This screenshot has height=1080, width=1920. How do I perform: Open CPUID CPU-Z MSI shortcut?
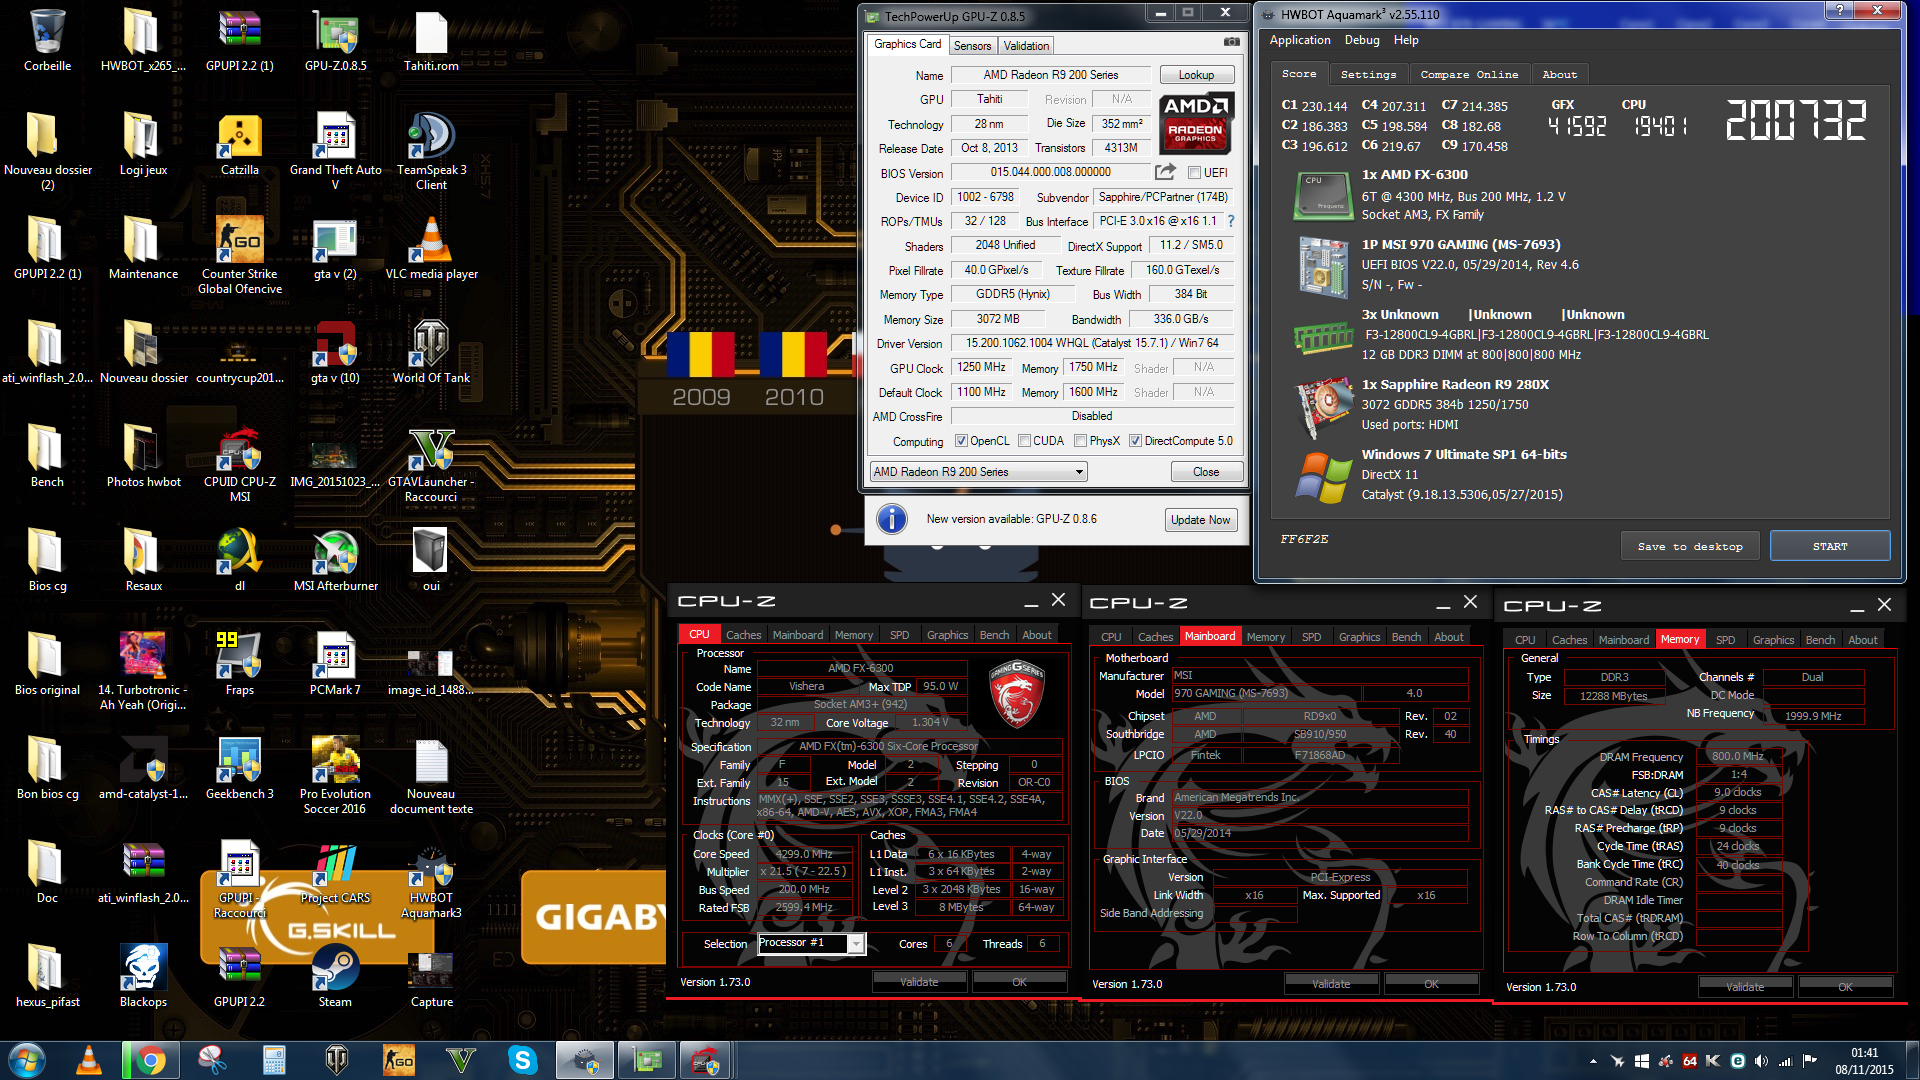tap(239, 463)
